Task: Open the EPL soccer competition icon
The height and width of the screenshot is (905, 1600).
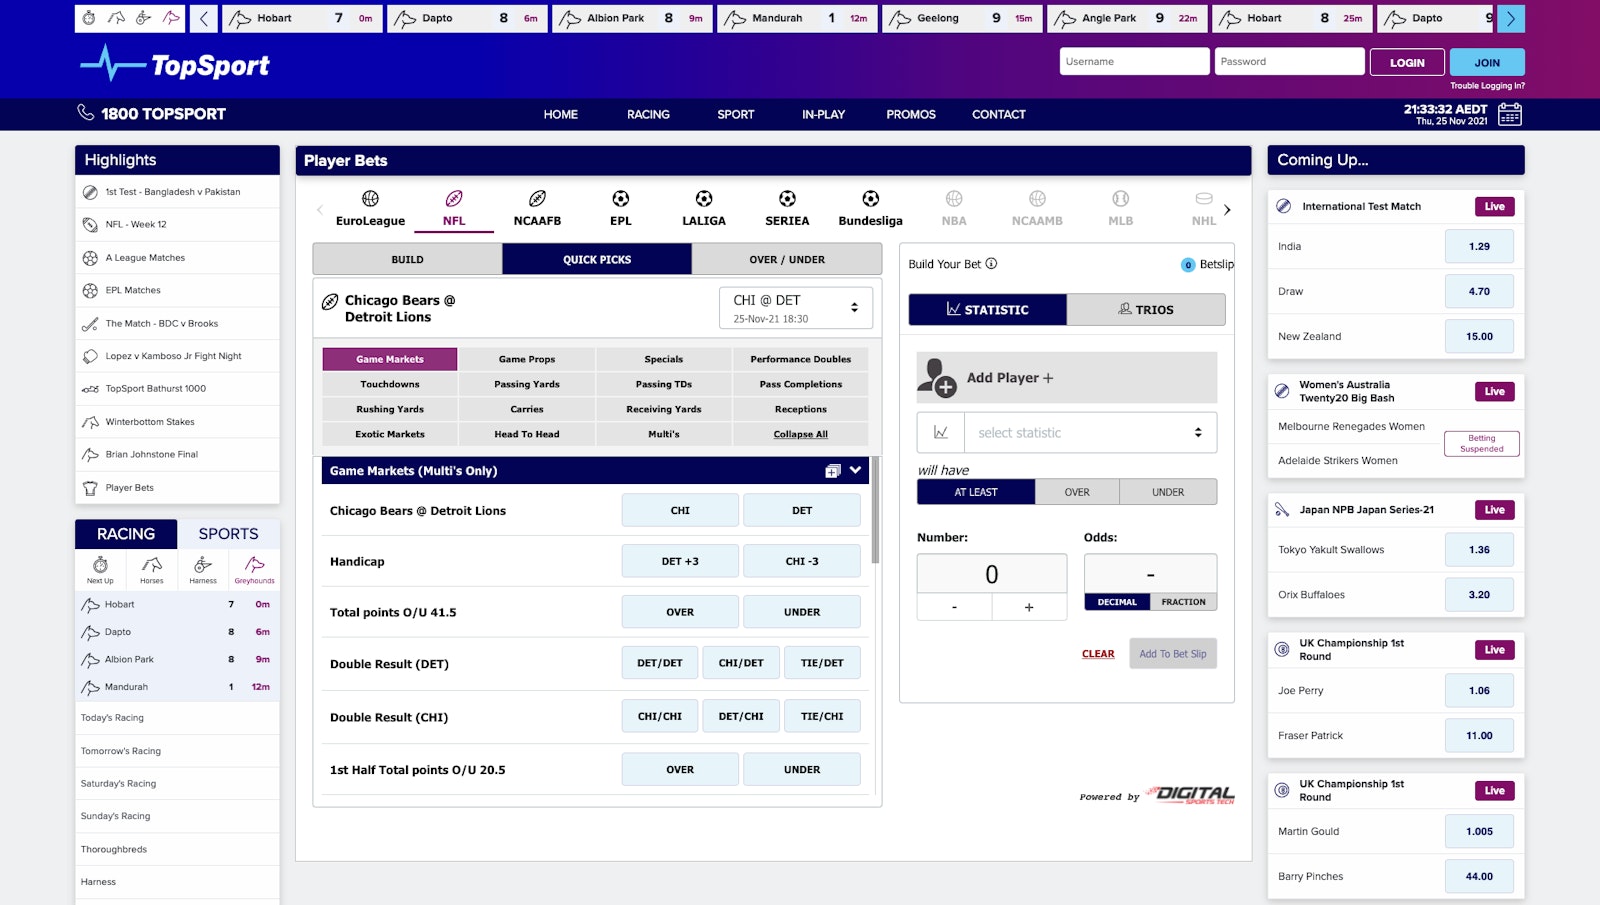Action: pyautogui.click(x=620, y=199)
